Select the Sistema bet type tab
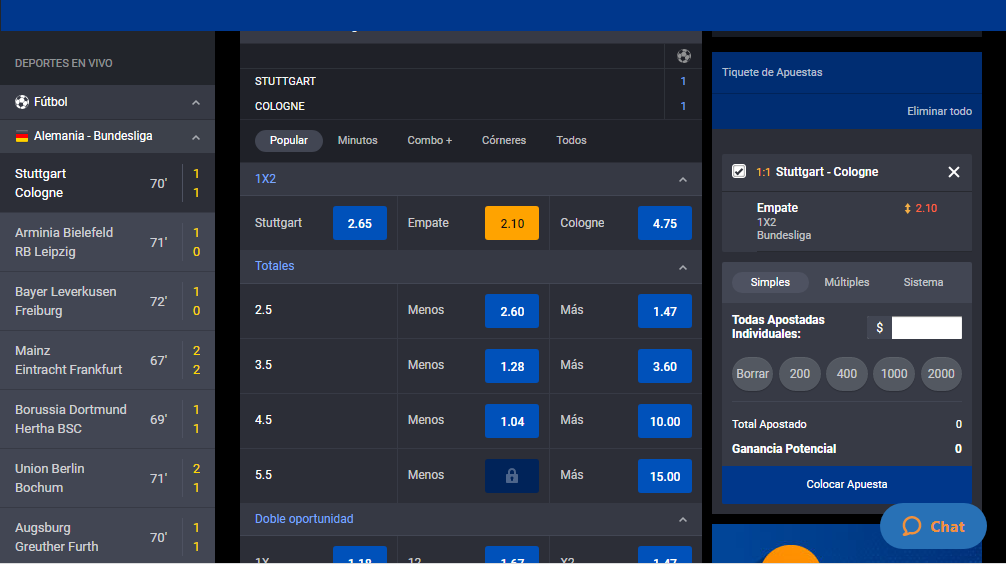 tap(923, 282)
